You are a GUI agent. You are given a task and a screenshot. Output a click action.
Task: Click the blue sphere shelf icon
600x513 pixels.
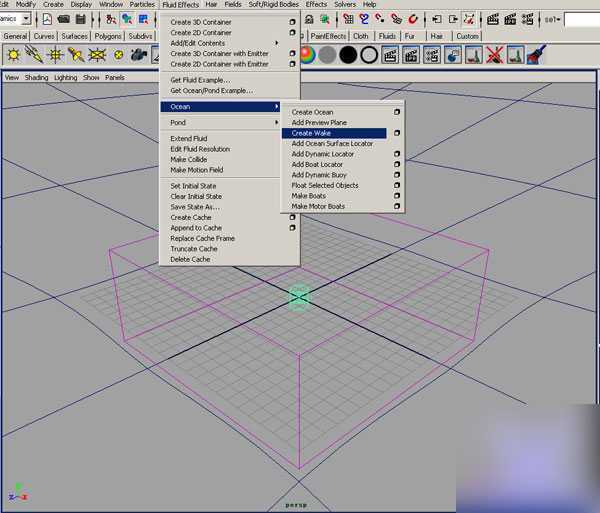pyautogui.click(x=453, y=55)
